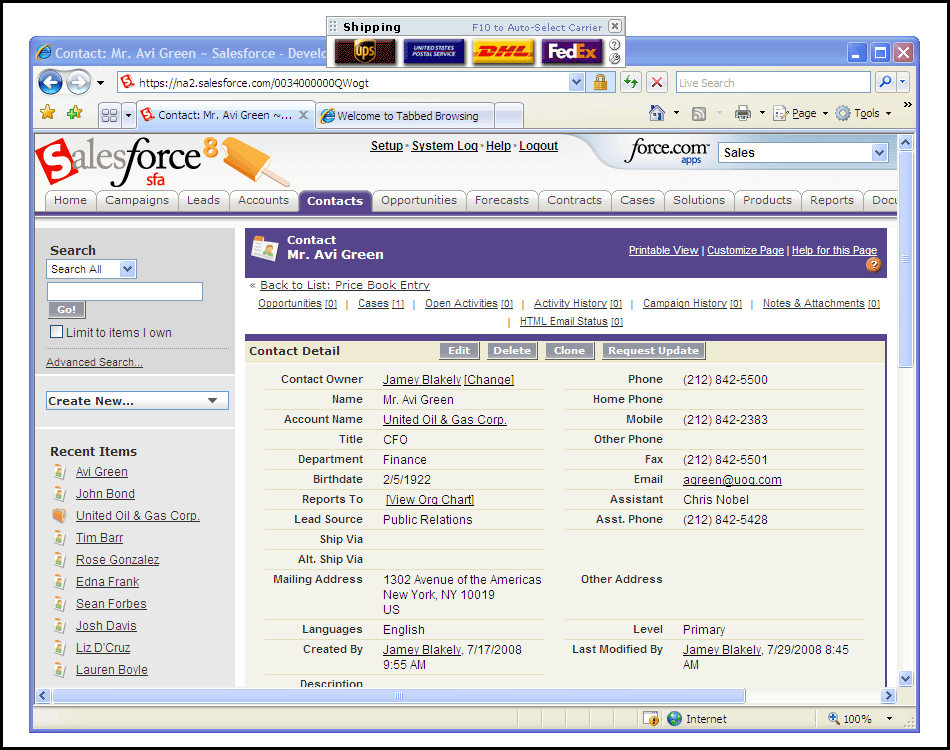The height and width of the screenshot is (750, 950).
Task: Click the browser Forward arrow
Action: click(x=78, y=82)
